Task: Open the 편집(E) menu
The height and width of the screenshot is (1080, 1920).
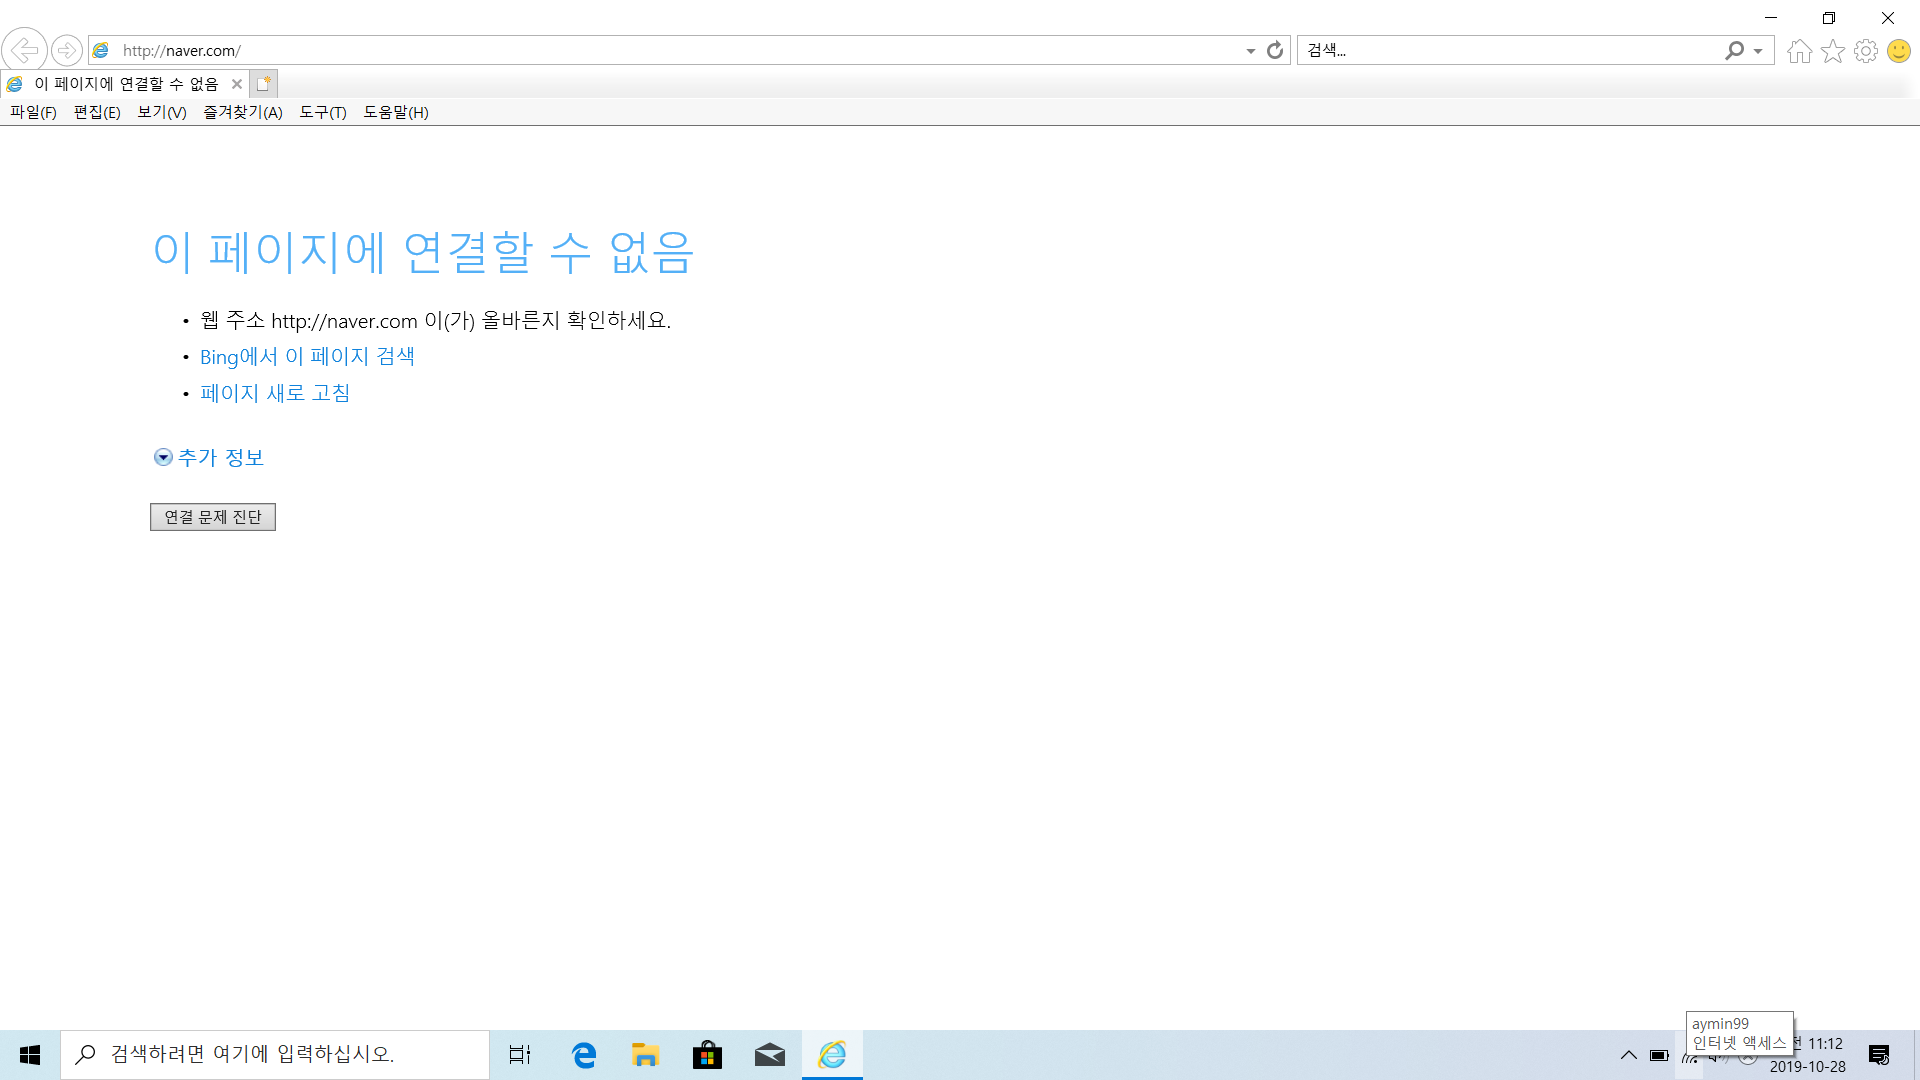Action: (x=97, y=112)
